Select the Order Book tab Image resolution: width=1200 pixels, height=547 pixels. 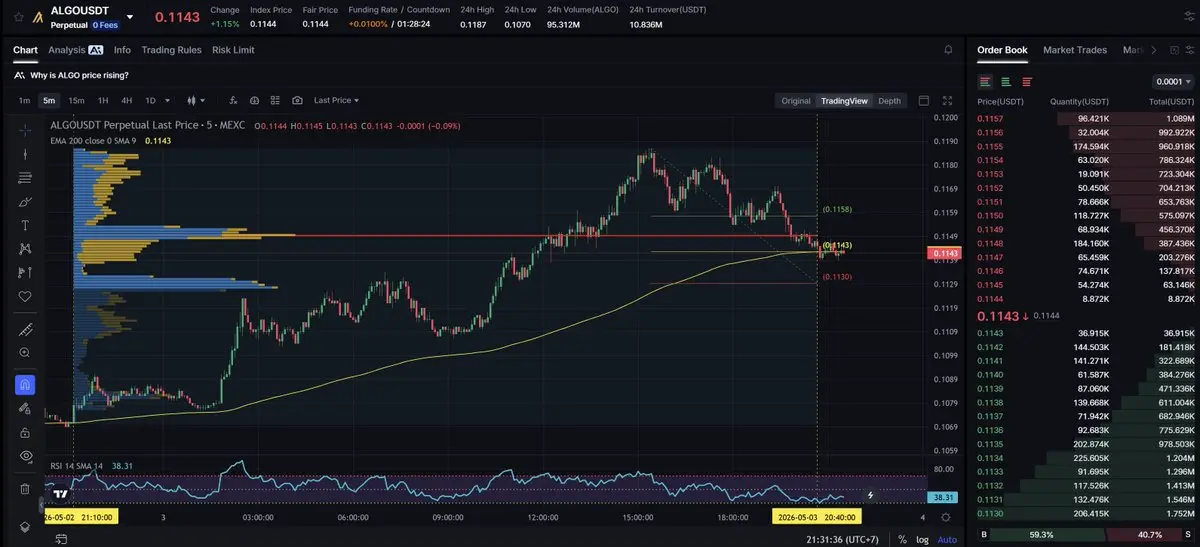(x=1002, y=50)
